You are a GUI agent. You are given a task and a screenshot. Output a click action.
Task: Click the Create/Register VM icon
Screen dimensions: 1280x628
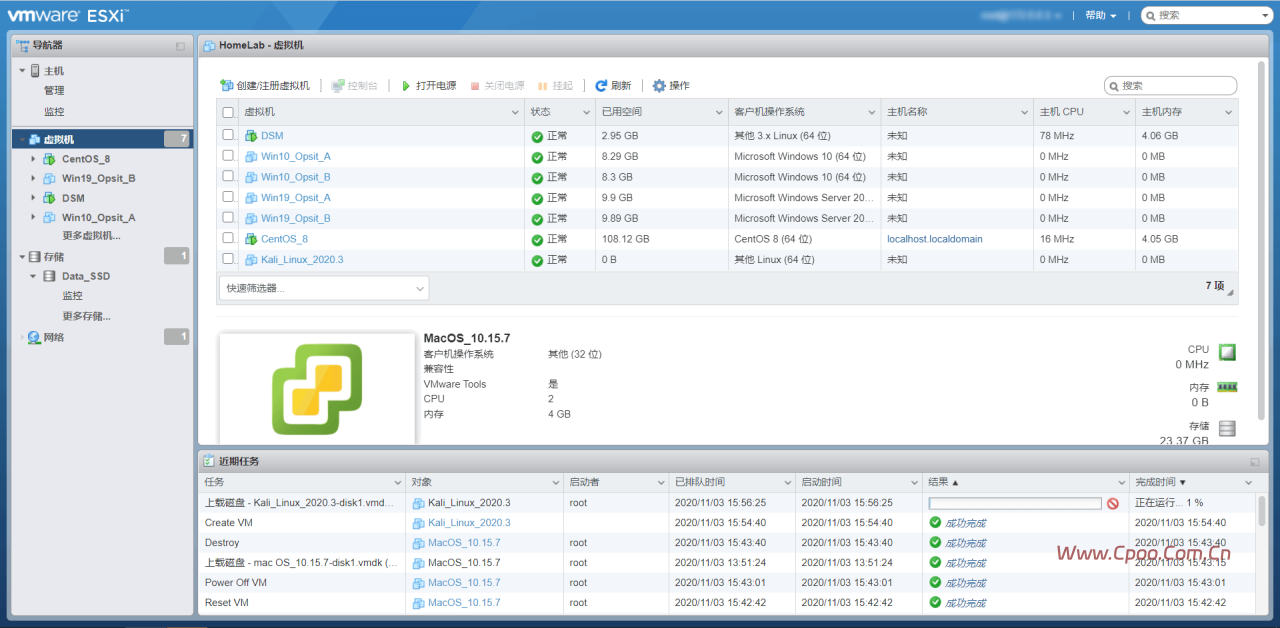(x=227, y=86)
